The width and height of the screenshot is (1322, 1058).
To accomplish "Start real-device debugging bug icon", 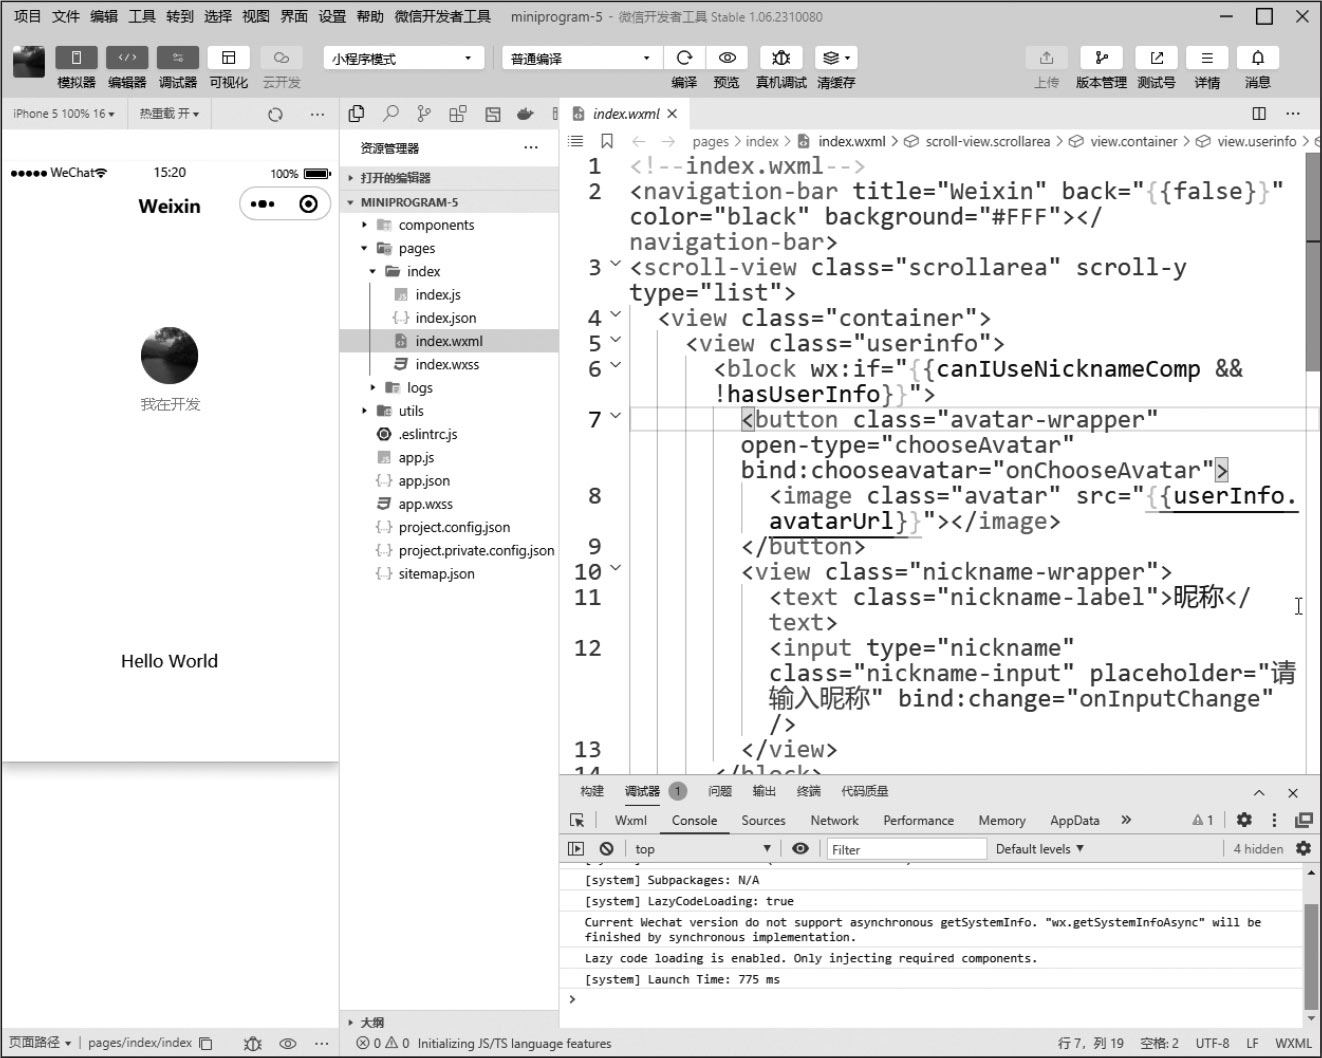I will point(781,58).
